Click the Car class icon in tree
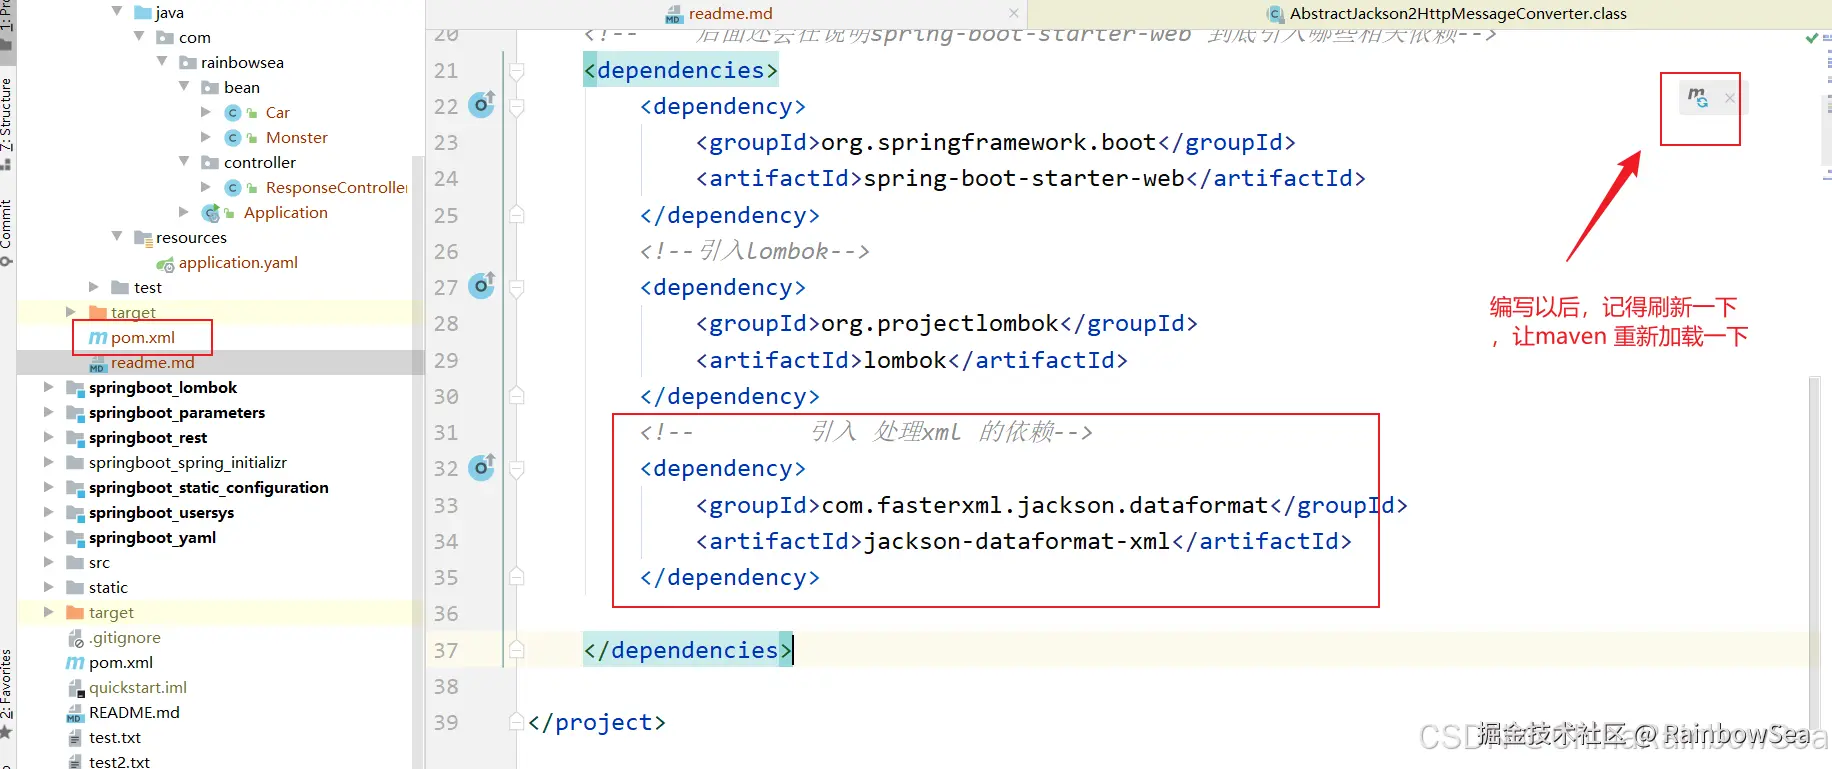The height and width of the screenshot is (769, 1832). (x=233, y=112)
